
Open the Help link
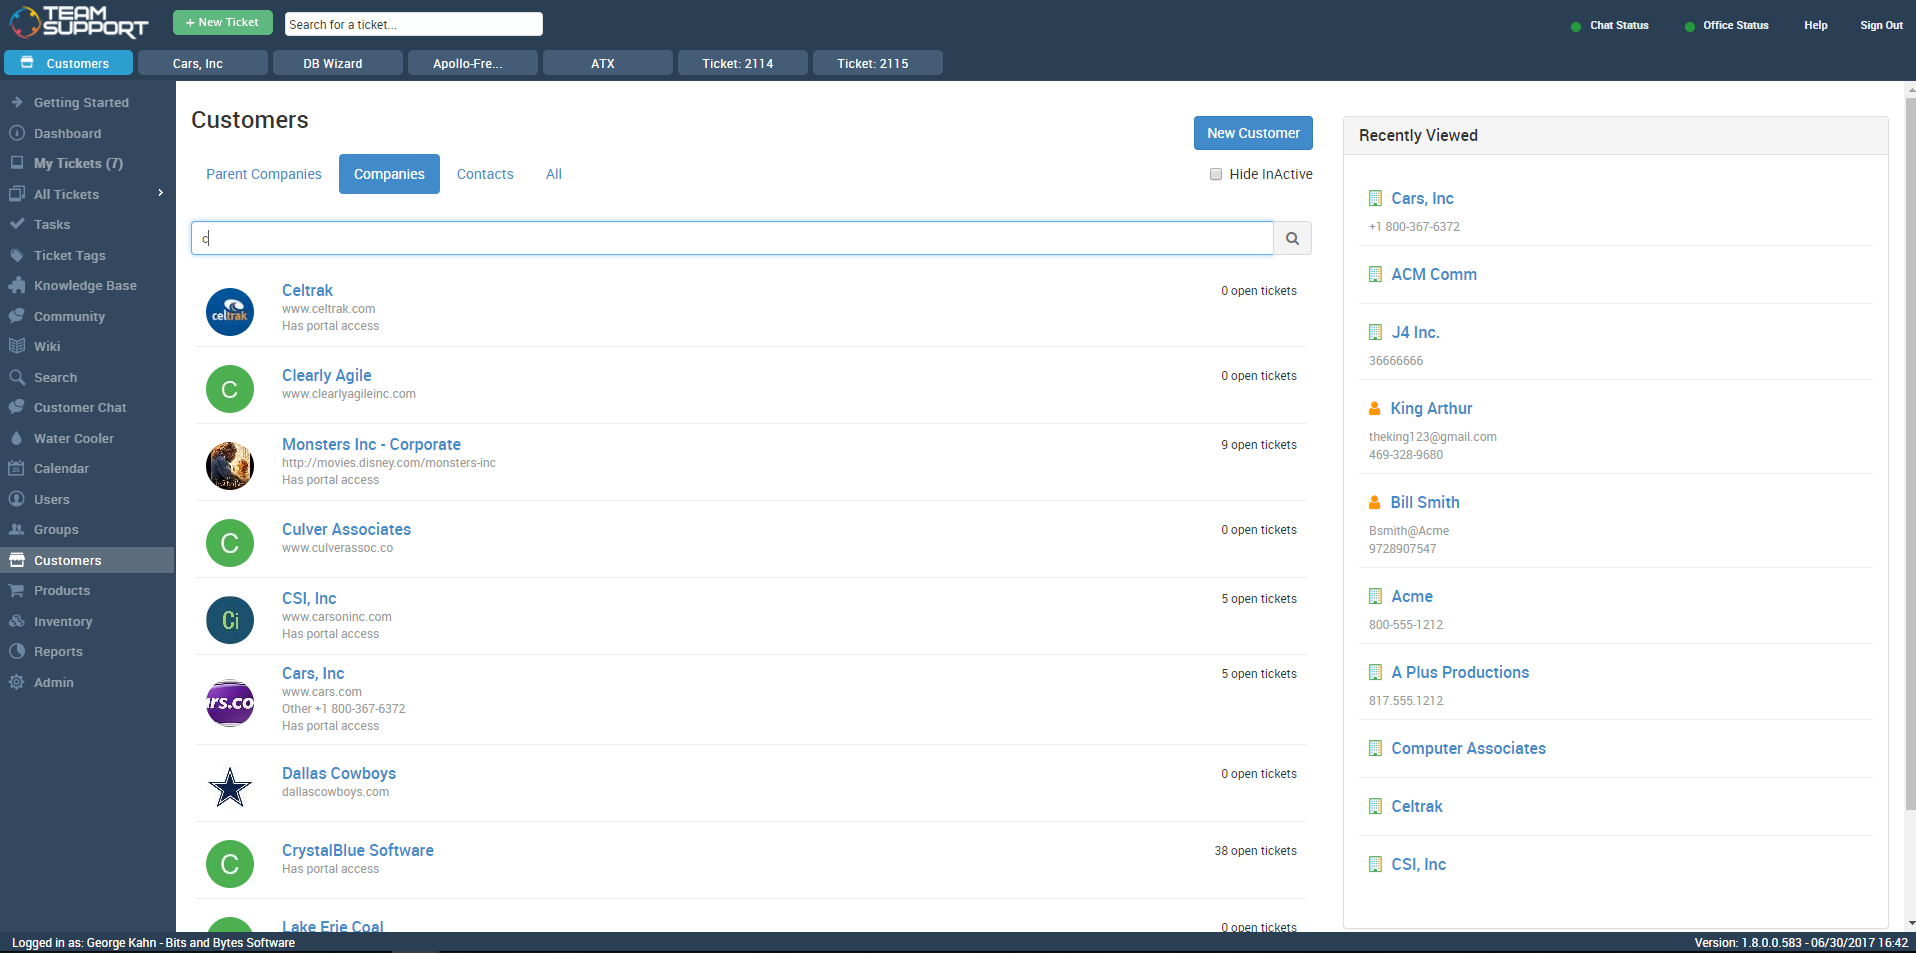click(x=1816, y=25)
